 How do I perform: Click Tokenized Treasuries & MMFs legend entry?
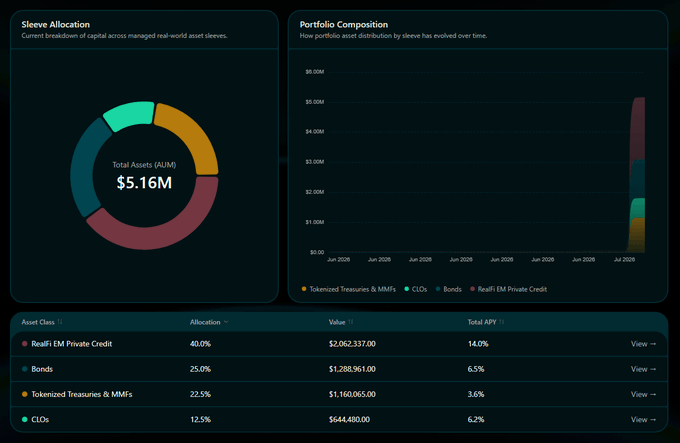349,289
